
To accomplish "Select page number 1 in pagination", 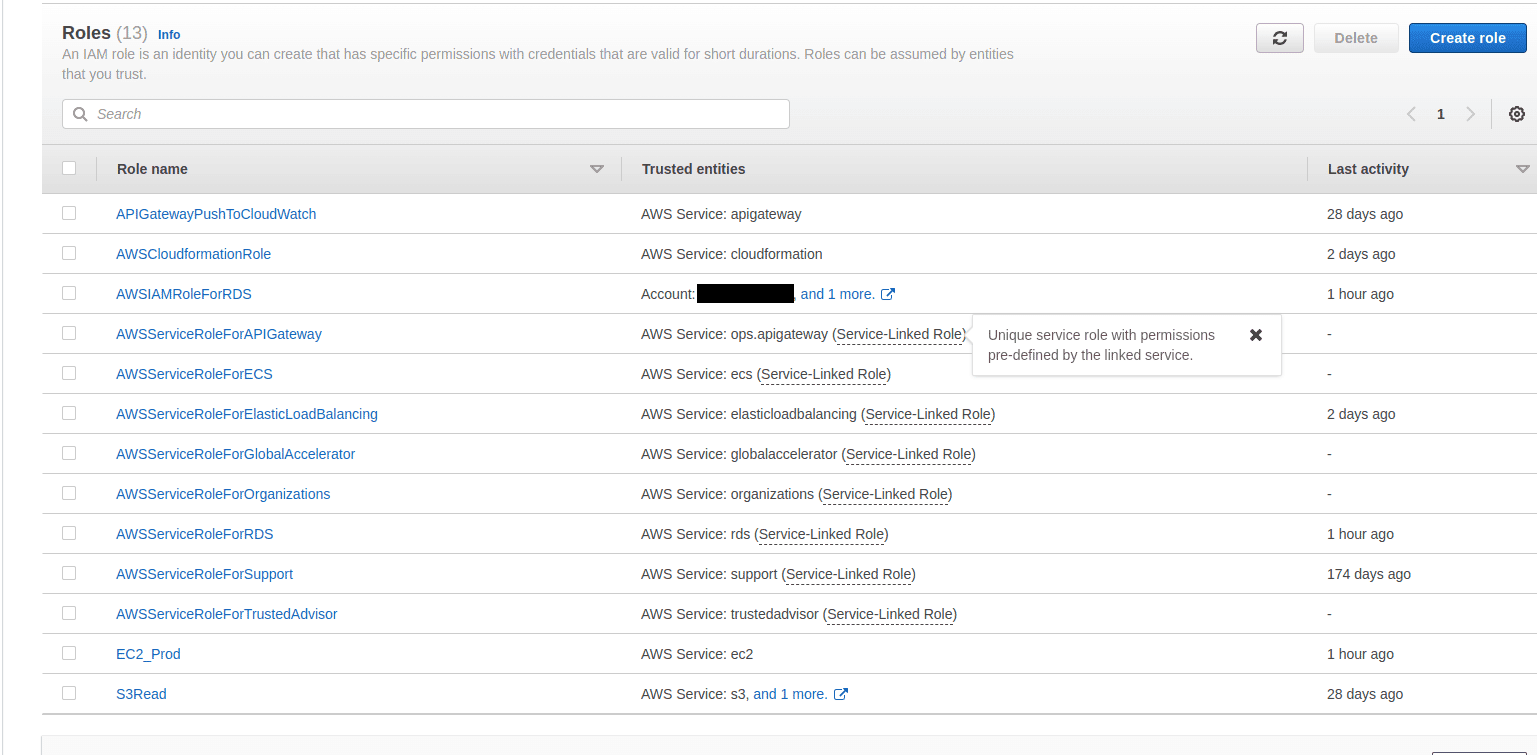I will point(1441,114).
